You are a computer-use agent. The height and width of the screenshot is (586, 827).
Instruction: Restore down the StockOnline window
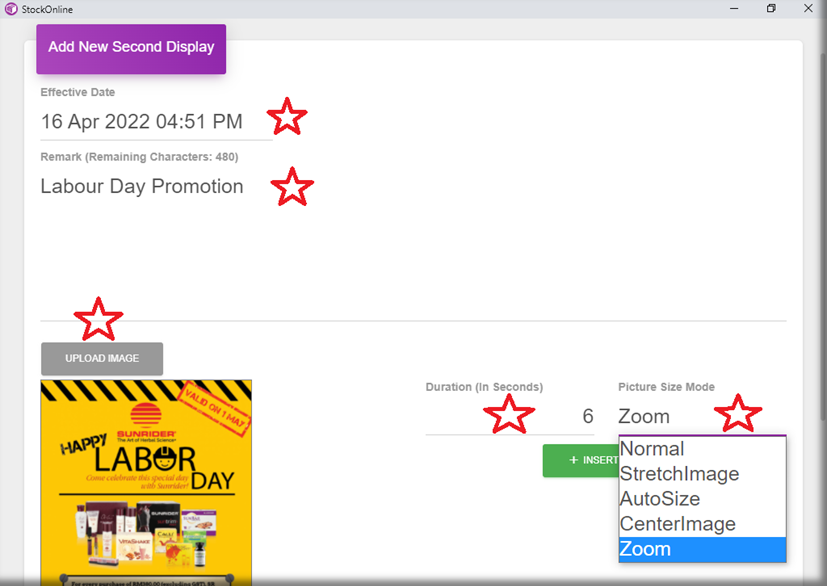click(771, 9)
